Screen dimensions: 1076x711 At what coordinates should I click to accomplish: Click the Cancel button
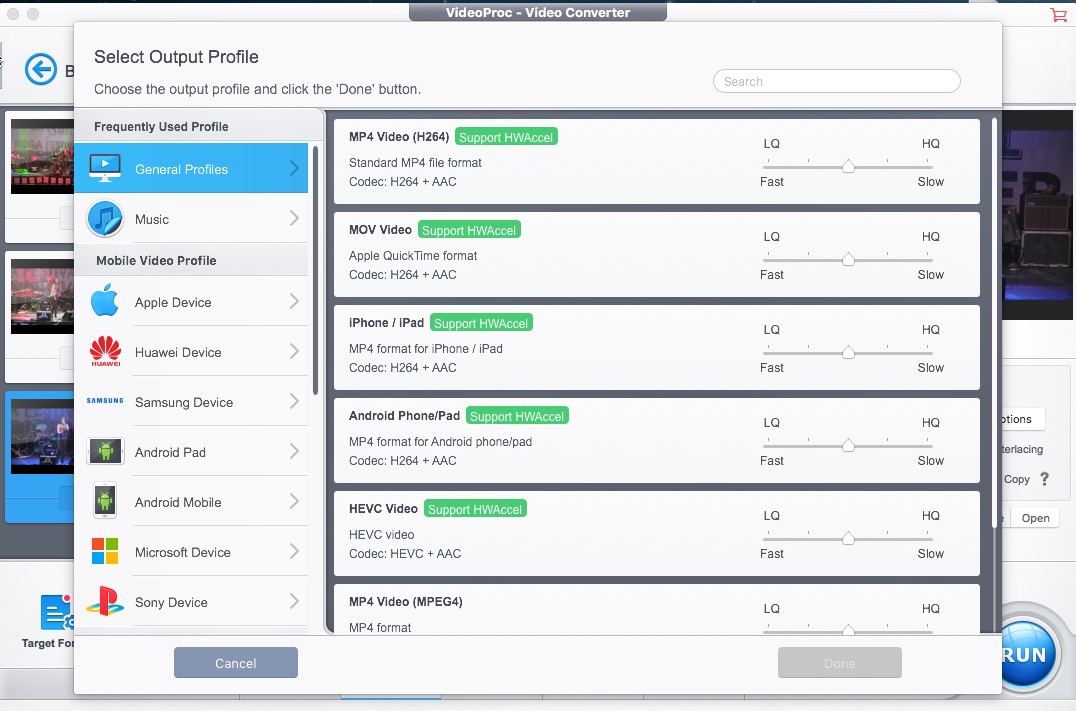pyautogui.click(x=235, y=663)
